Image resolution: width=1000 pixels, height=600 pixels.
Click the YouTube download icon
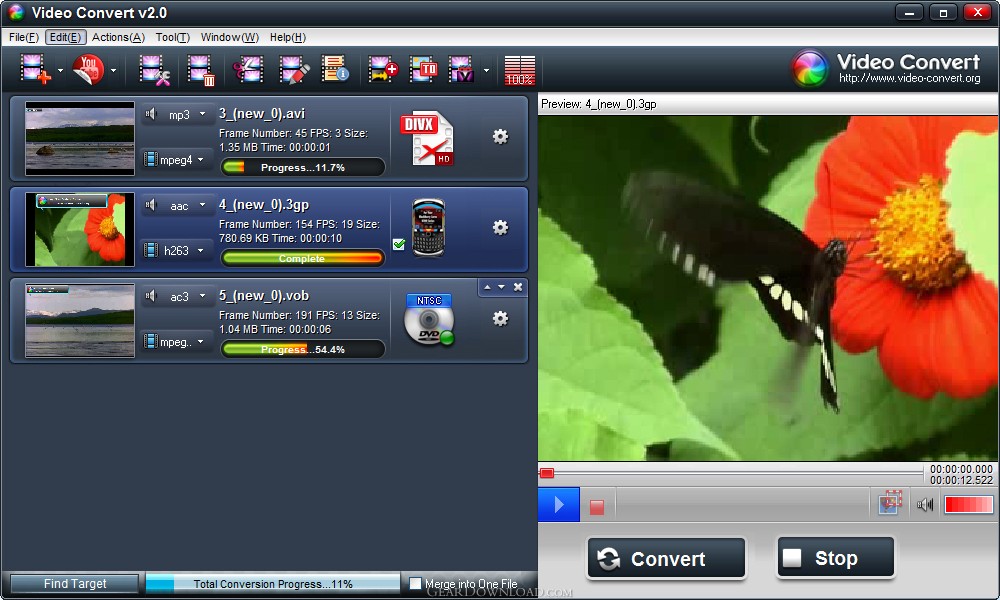coord(88,69)
